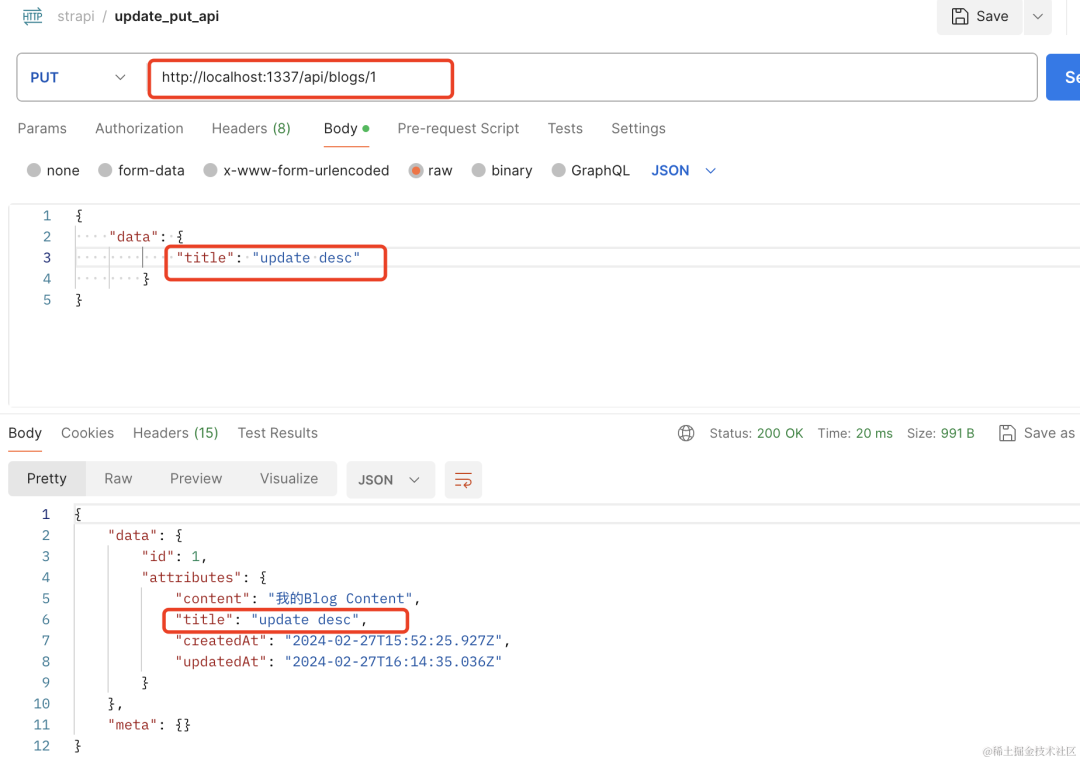The image size is (1080, 761).
Task: Click the response "attributes" line
Action: (x=204, y=577)
